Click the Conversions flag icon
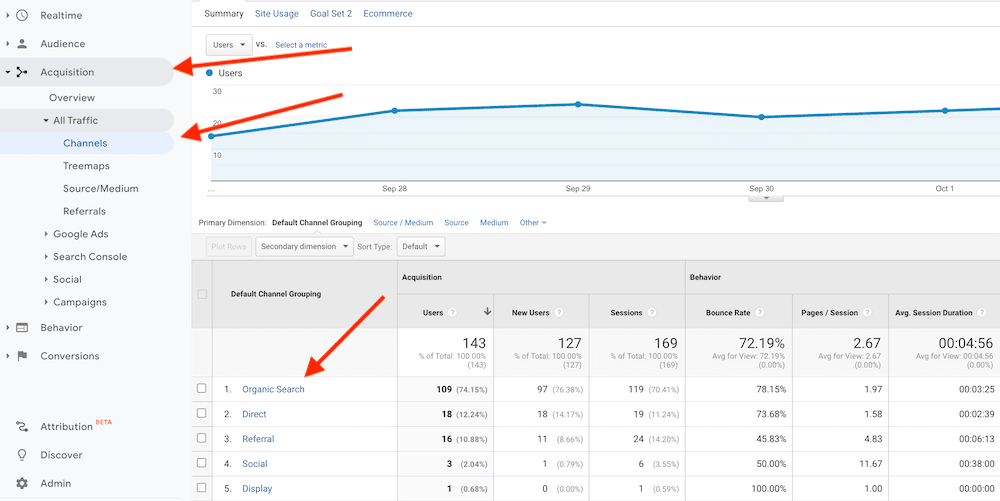The width and height of the screenshot is (1000, 501). click(x=22, y=356)
